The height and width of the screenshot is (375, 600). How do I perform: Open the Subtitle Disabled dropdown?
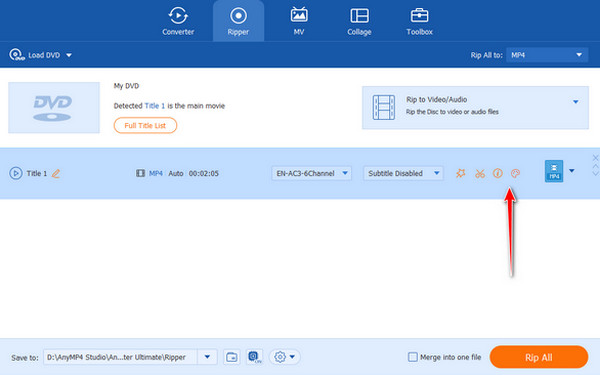pyautogui.click(x=403, y=173)
